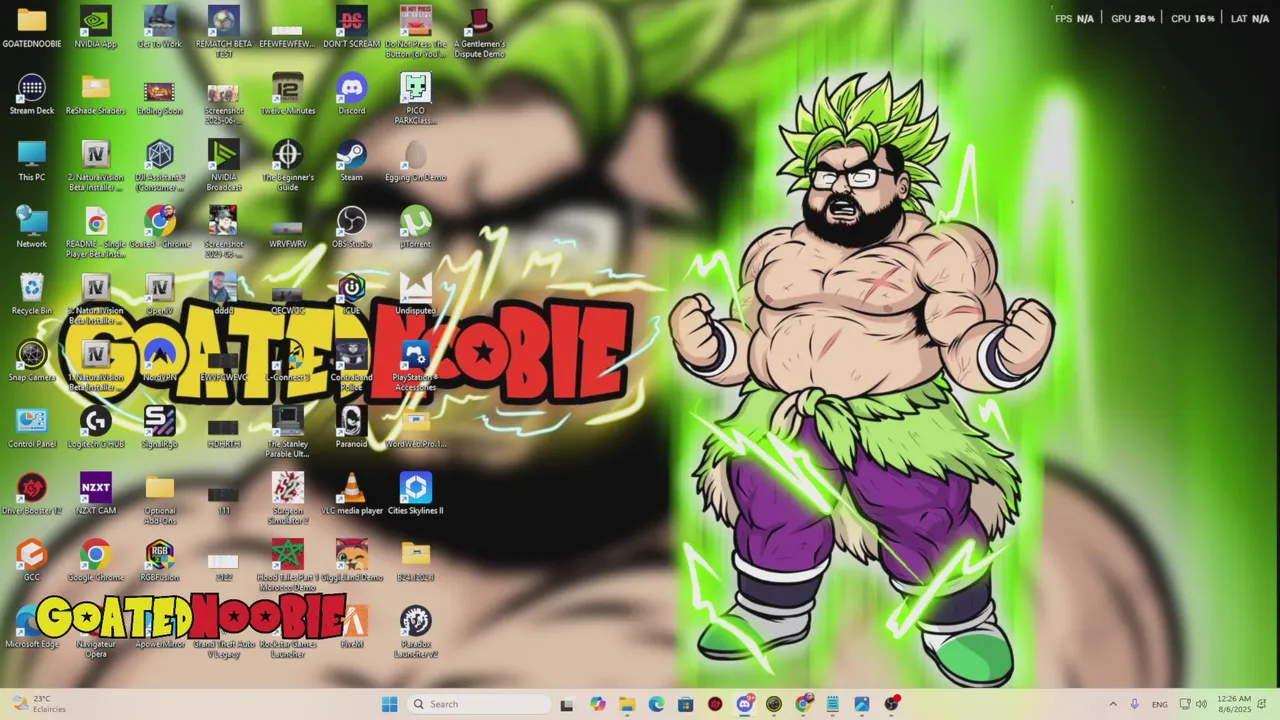This screenshot has width=1280, height=720.
Task: Select the Twelve Minutes game icon
Action: point(288,95)
